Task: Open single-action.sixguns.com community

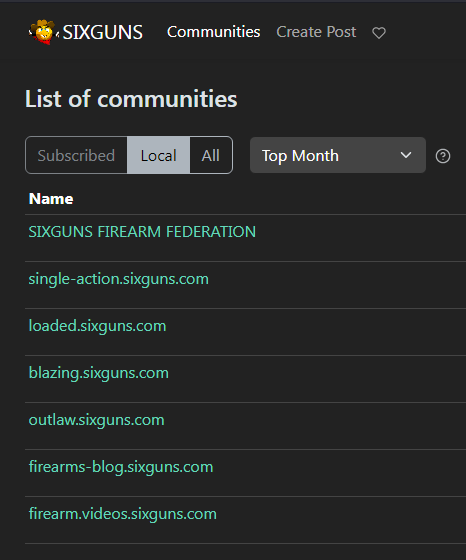Action: (x=119, y=279)
